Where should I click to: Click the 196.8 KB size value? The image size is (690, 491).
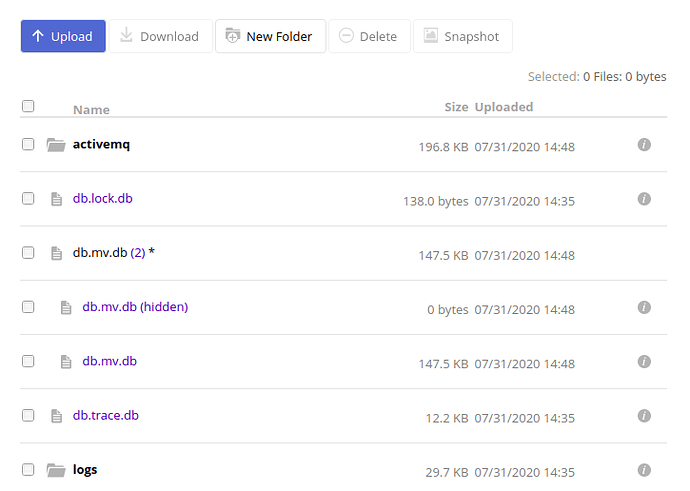tap(444, 147)
